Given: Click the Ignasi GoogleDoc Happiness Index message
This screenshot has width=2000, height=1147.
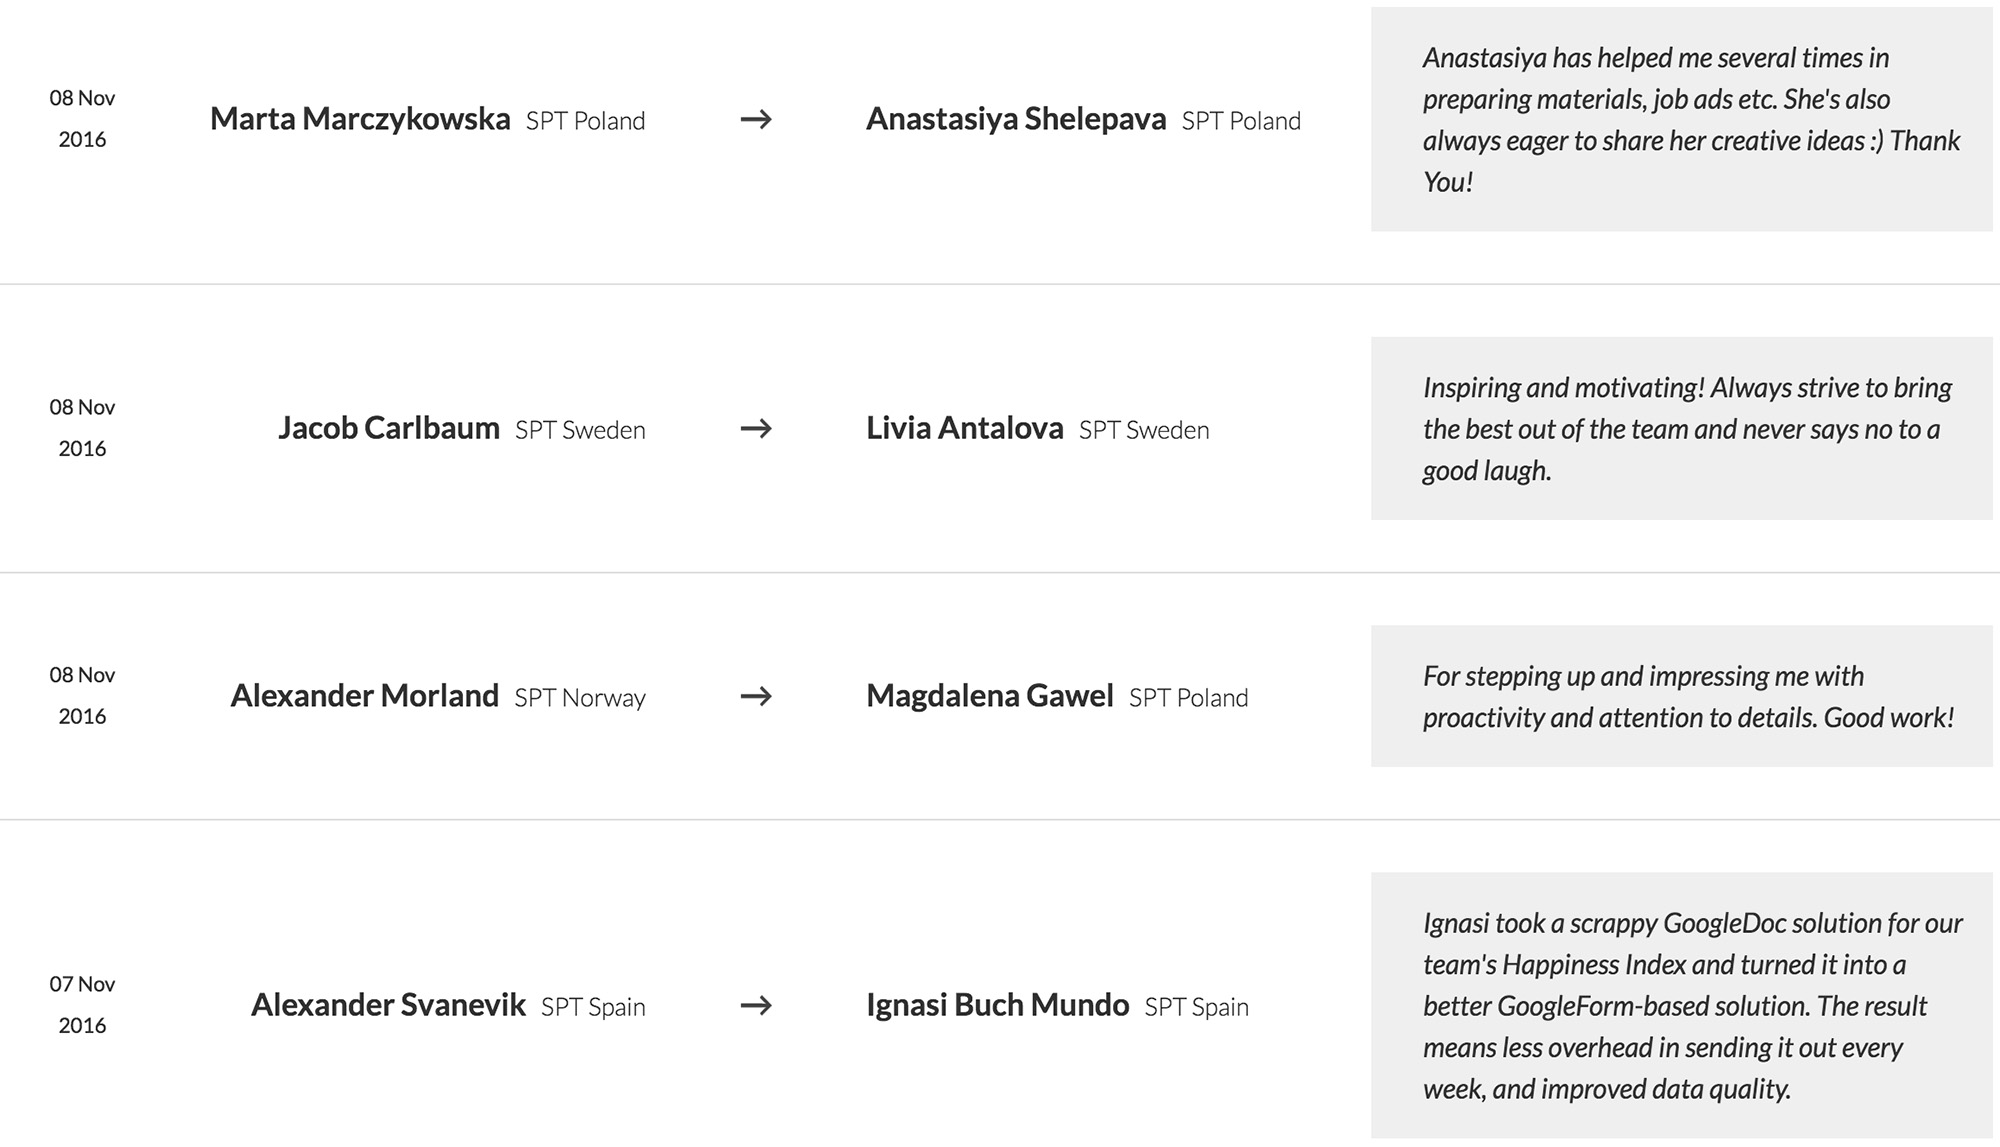Looking at the screenshot, I should pyautogui.click(x=1682, y=1005).
